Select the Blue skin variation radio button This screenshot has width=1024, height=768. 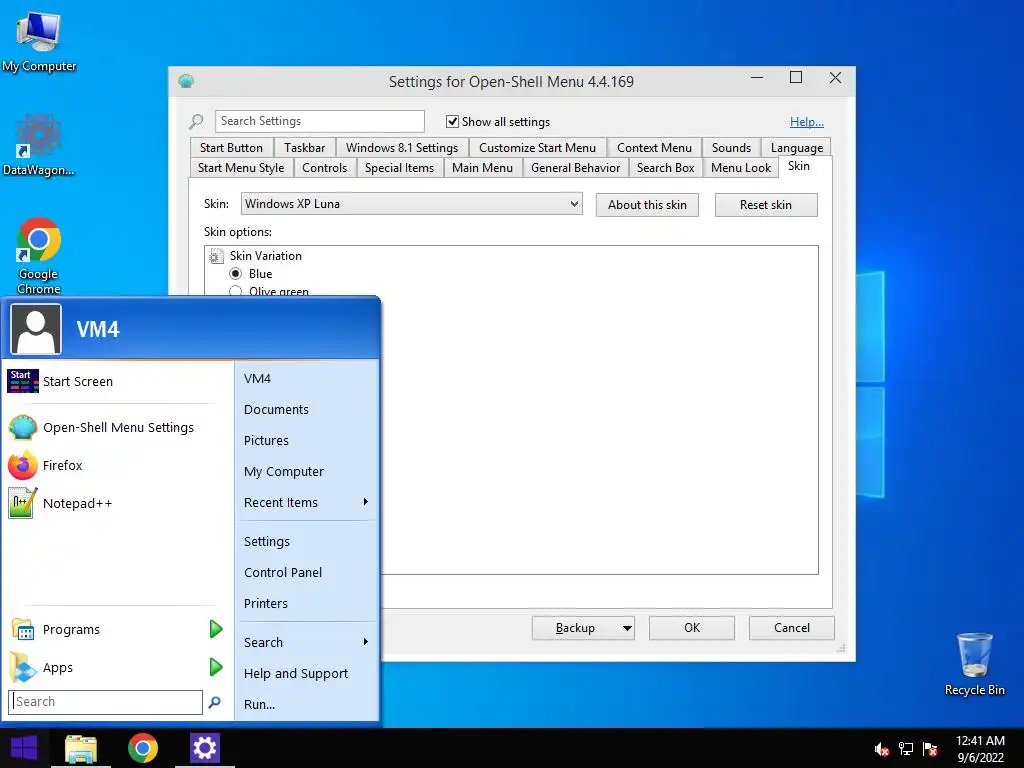[x=236, y=274]
